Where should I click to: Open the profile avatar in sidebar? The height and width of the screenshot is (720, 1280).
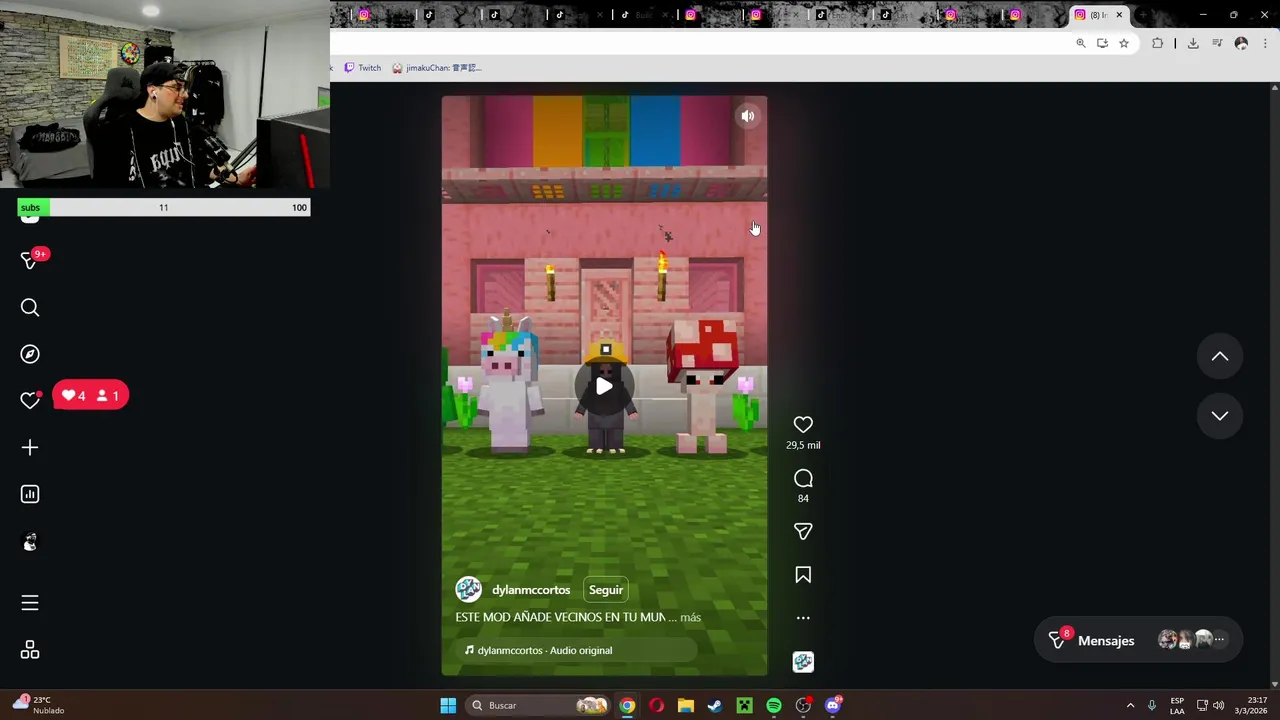(30, 542)
